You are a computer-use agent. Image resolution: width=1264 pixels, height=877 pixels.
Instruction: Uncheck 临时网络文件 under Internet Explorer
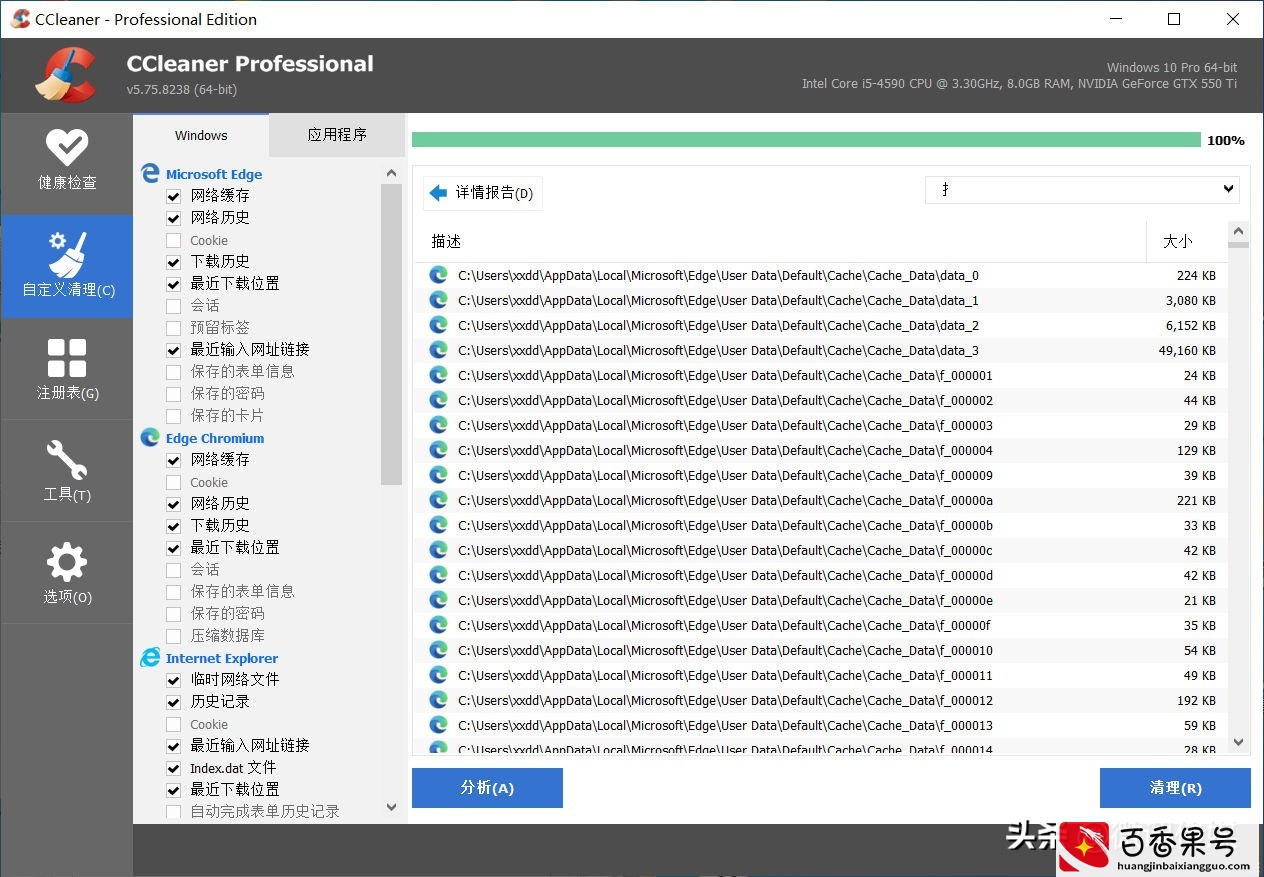tap(174, 680)
